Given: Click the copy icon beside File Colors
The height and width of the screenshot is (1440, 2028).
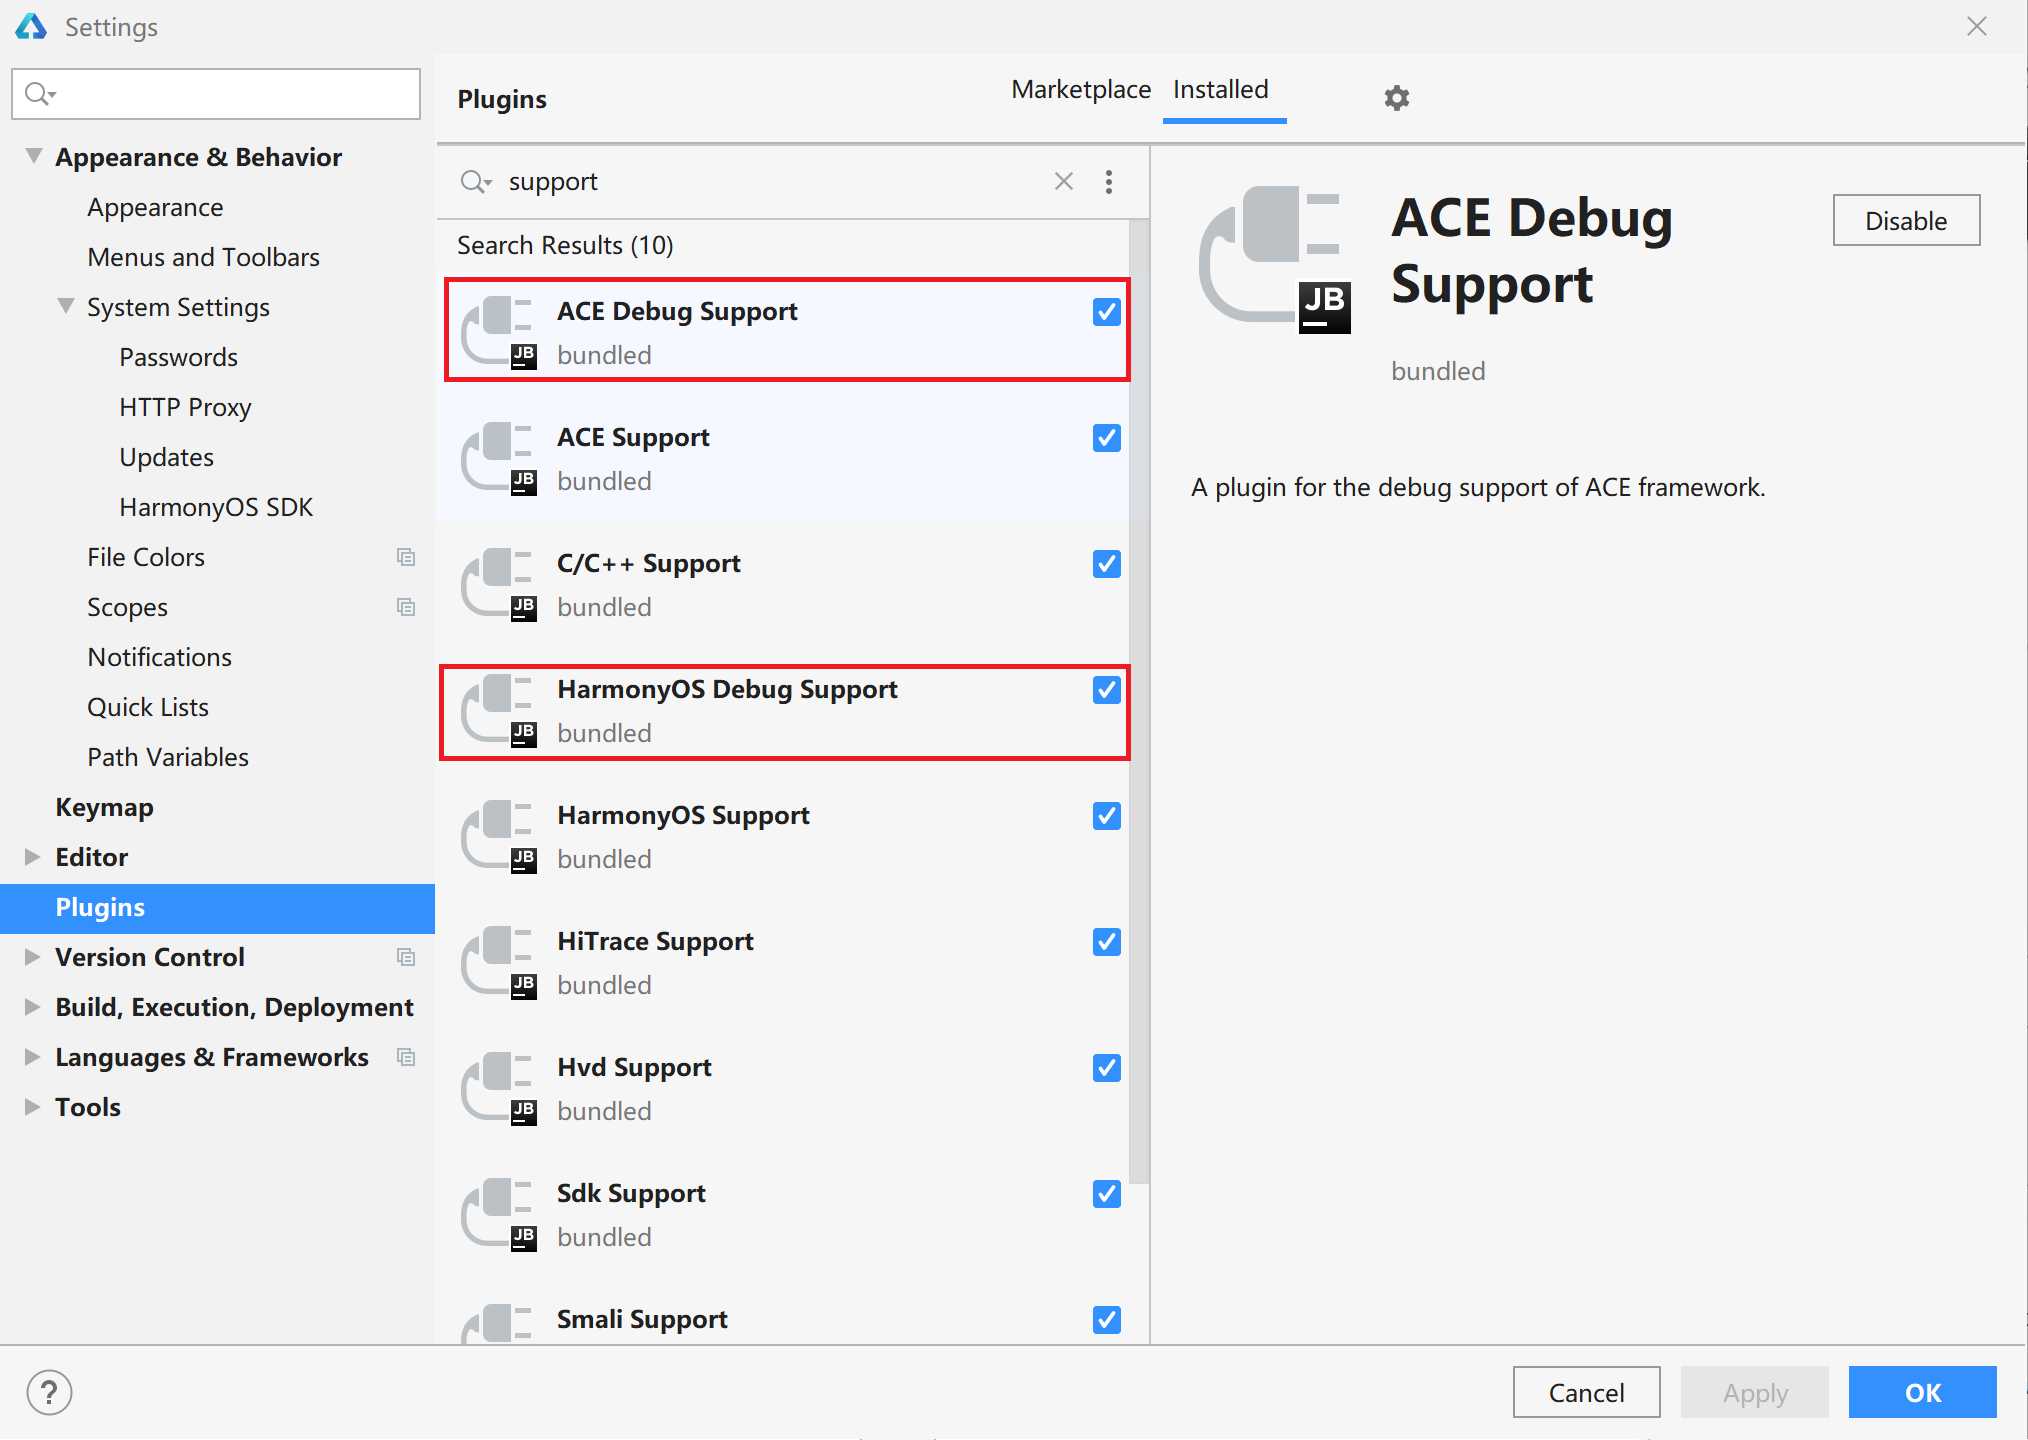Looking at the screenshot, I should point(405,557).
